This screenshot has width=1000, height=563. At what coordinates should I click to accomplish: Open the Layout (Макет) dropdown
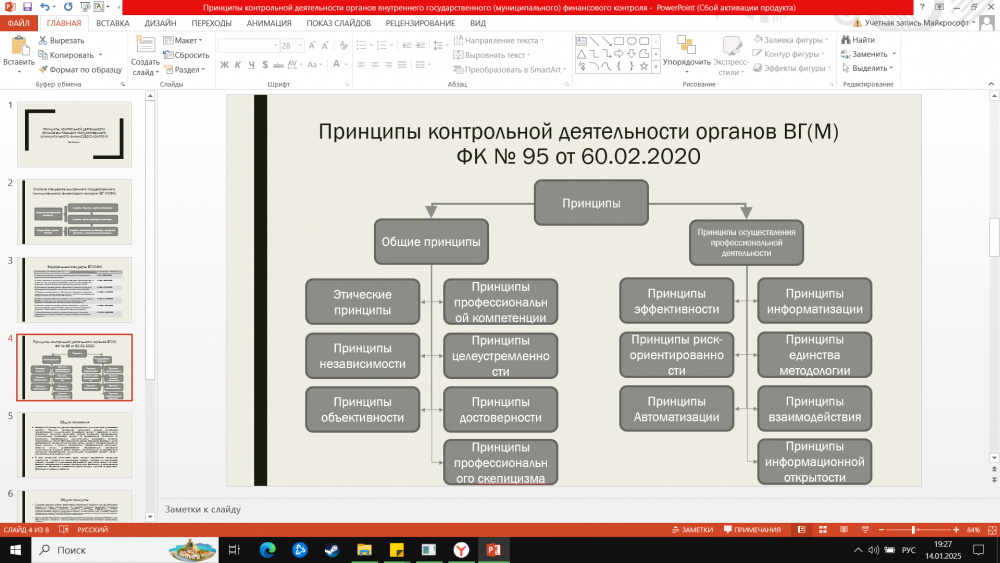pyautogui.click(x=186, y=40)
